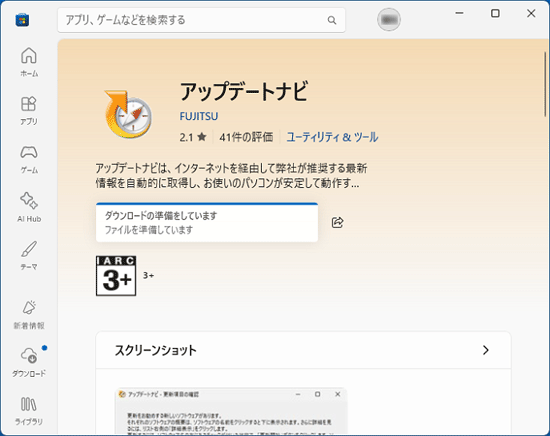Go to ホーム in sidebar

pos(29,62)
